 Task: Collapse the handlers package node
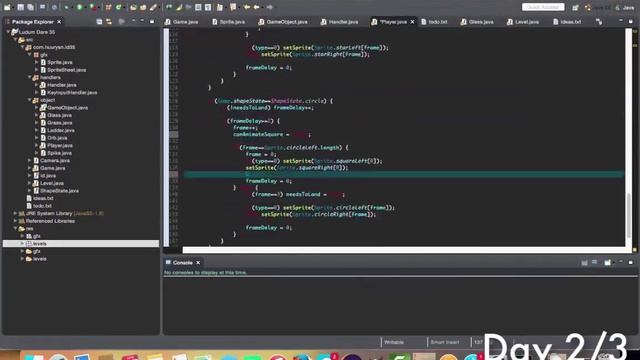coord(29,77)
